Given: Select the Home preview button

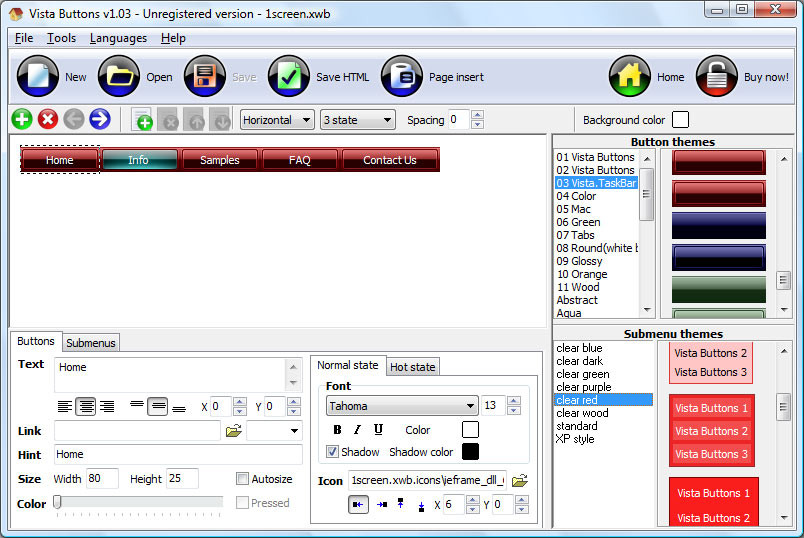Looking at the screenshot, I should click(59, 160).
